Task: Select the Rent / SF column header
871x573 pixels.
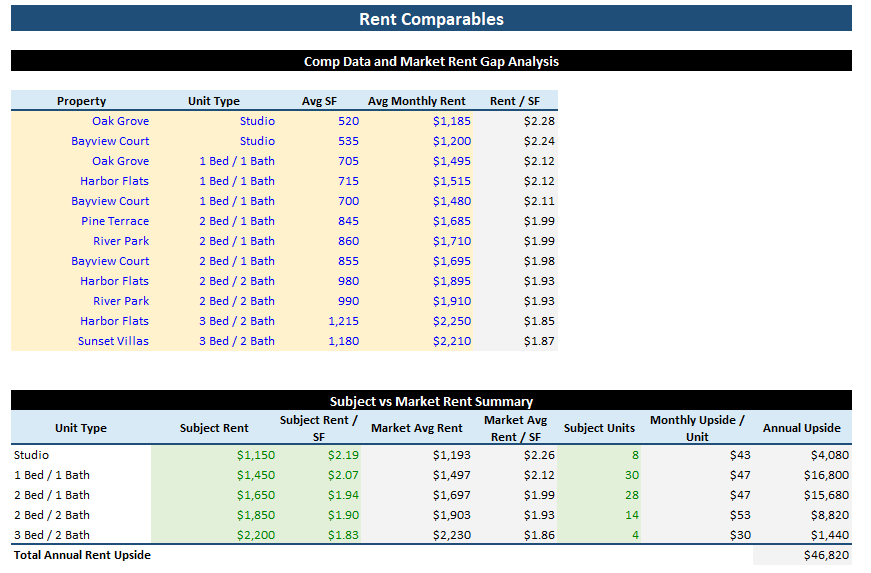Action: (515, 101)
